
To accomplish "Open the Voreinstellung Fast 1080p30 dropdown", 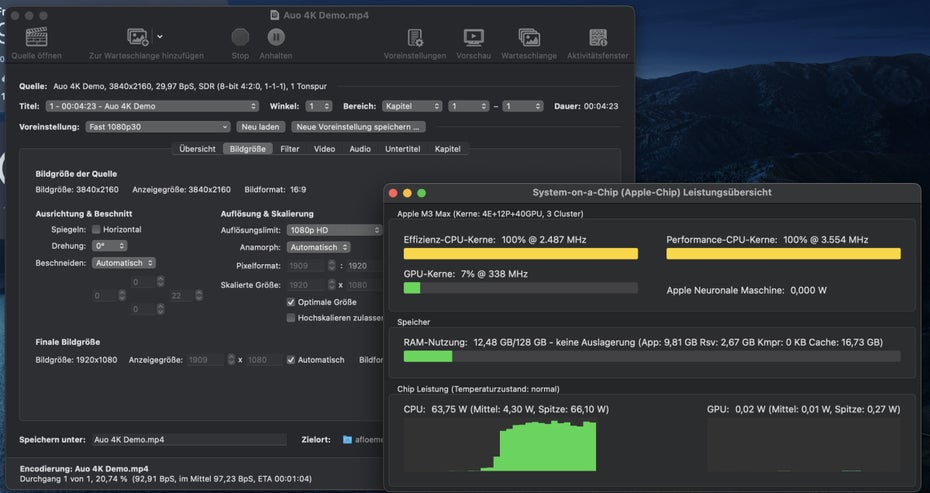I will (x=157, y=127).
